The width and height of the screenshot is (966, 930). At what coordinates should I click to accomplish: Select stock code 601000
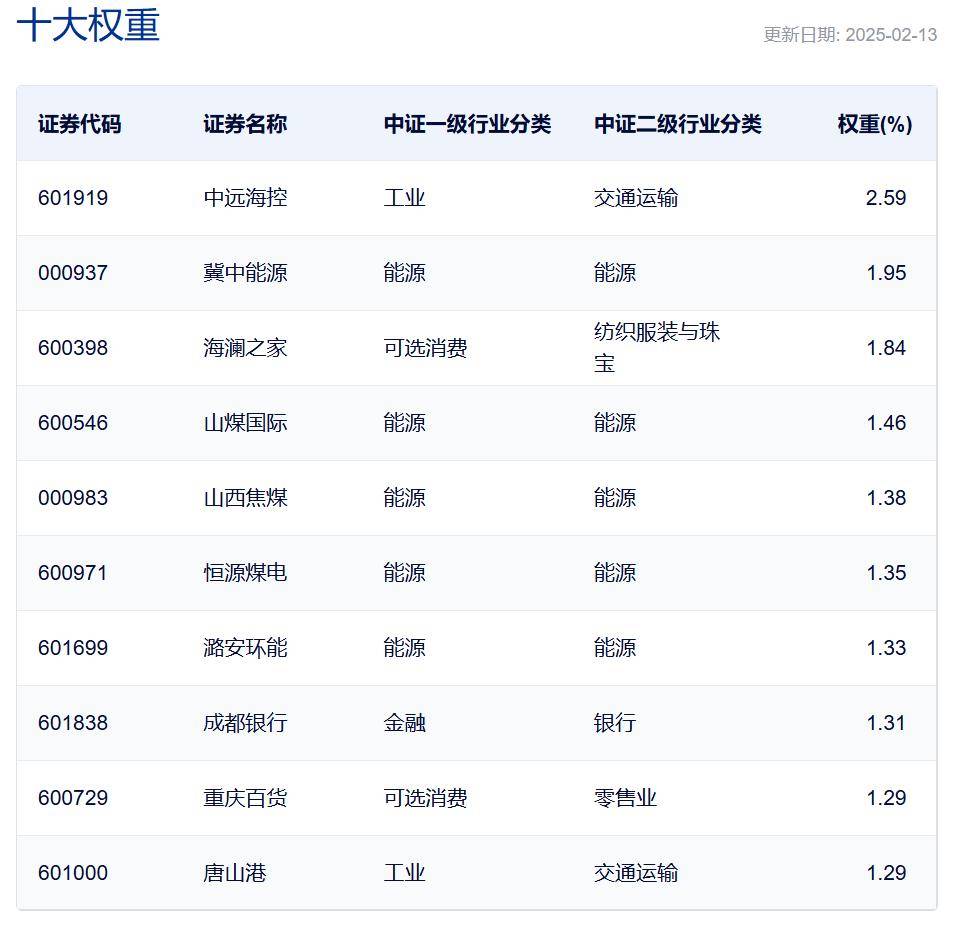click(73, 874)
